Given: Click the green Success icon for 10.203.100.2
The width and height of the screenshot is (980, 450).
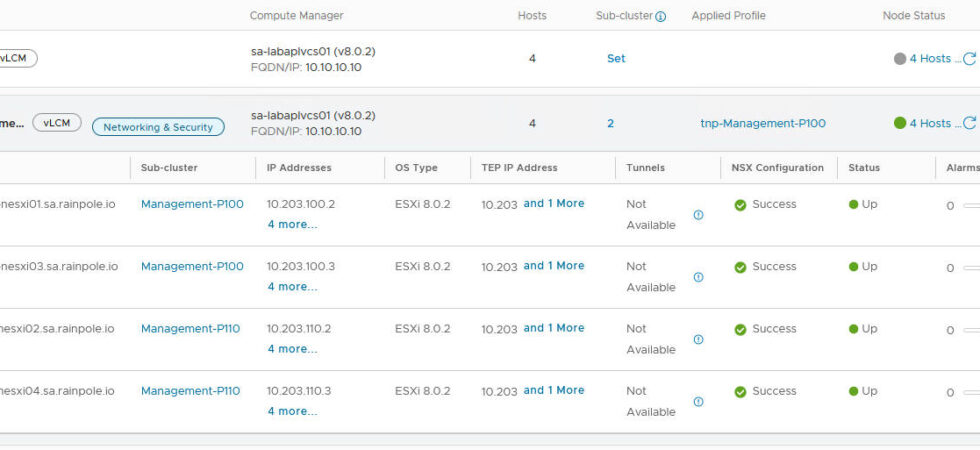Looking at the screenshot, I should 740,205.
